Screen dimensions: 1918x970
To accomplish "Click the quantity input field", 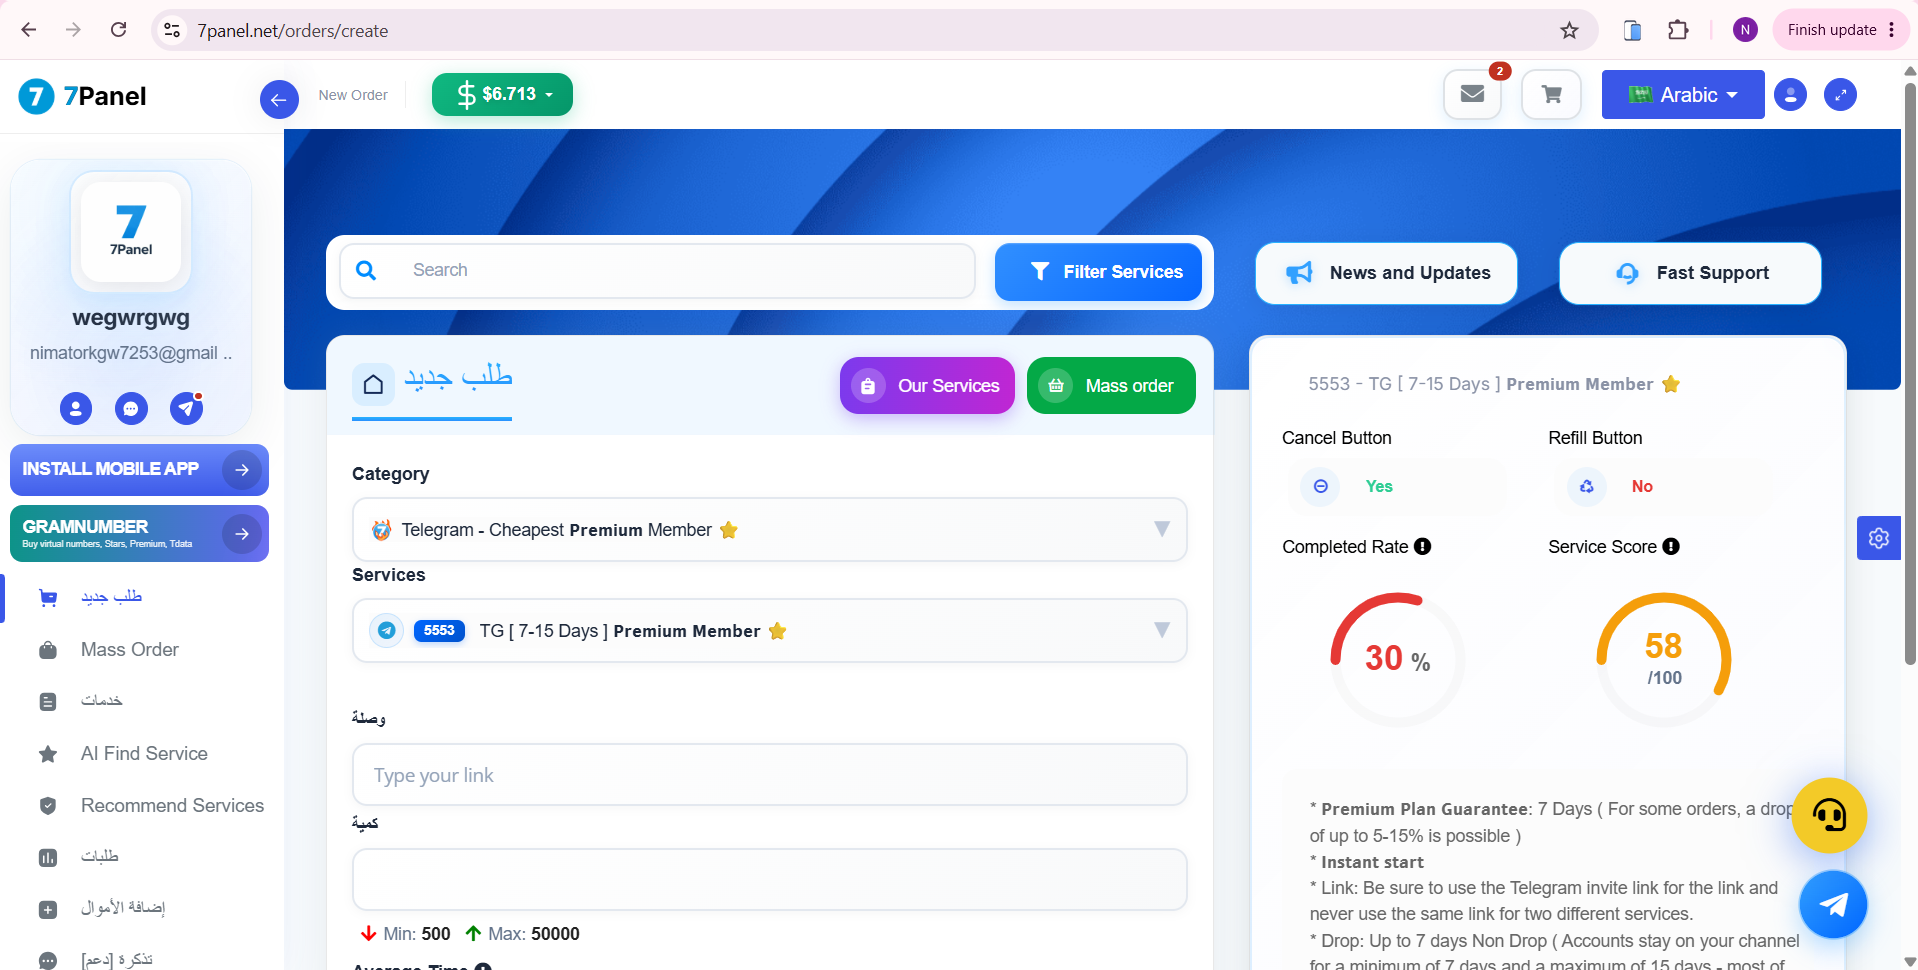I will pos(769,880).
